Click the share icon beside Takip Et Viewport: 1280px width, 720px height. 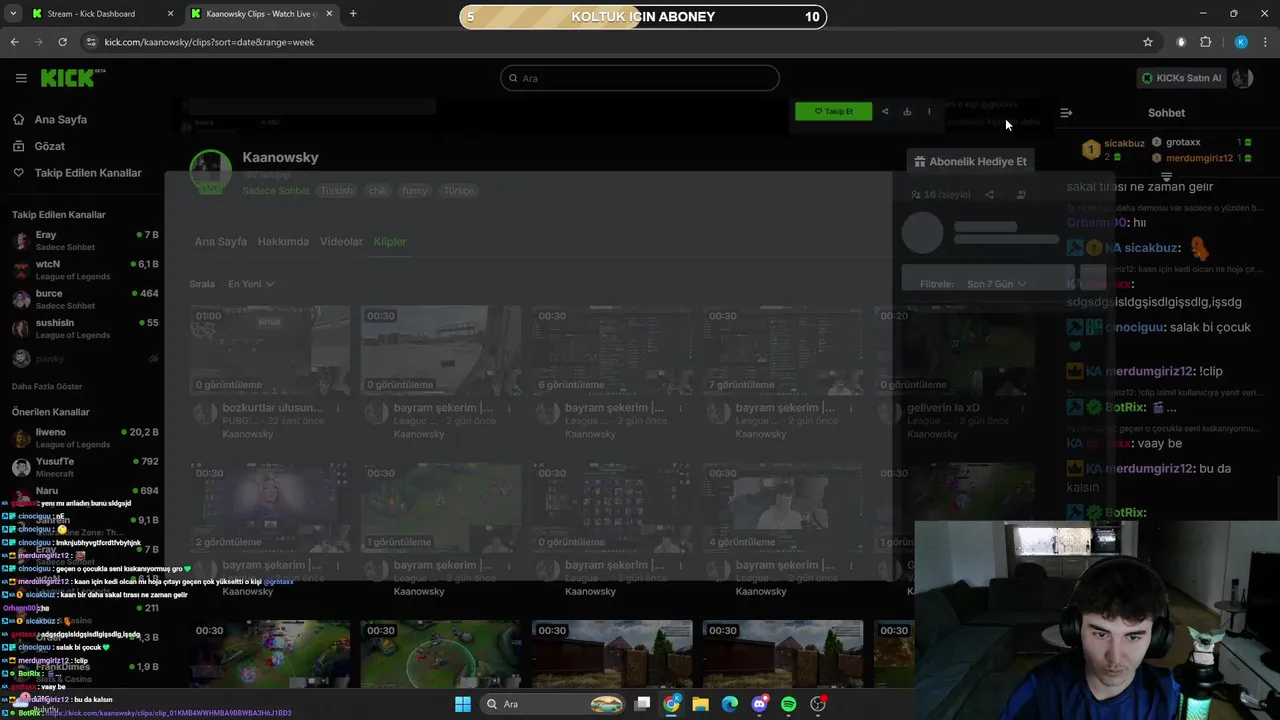point(885,111)
